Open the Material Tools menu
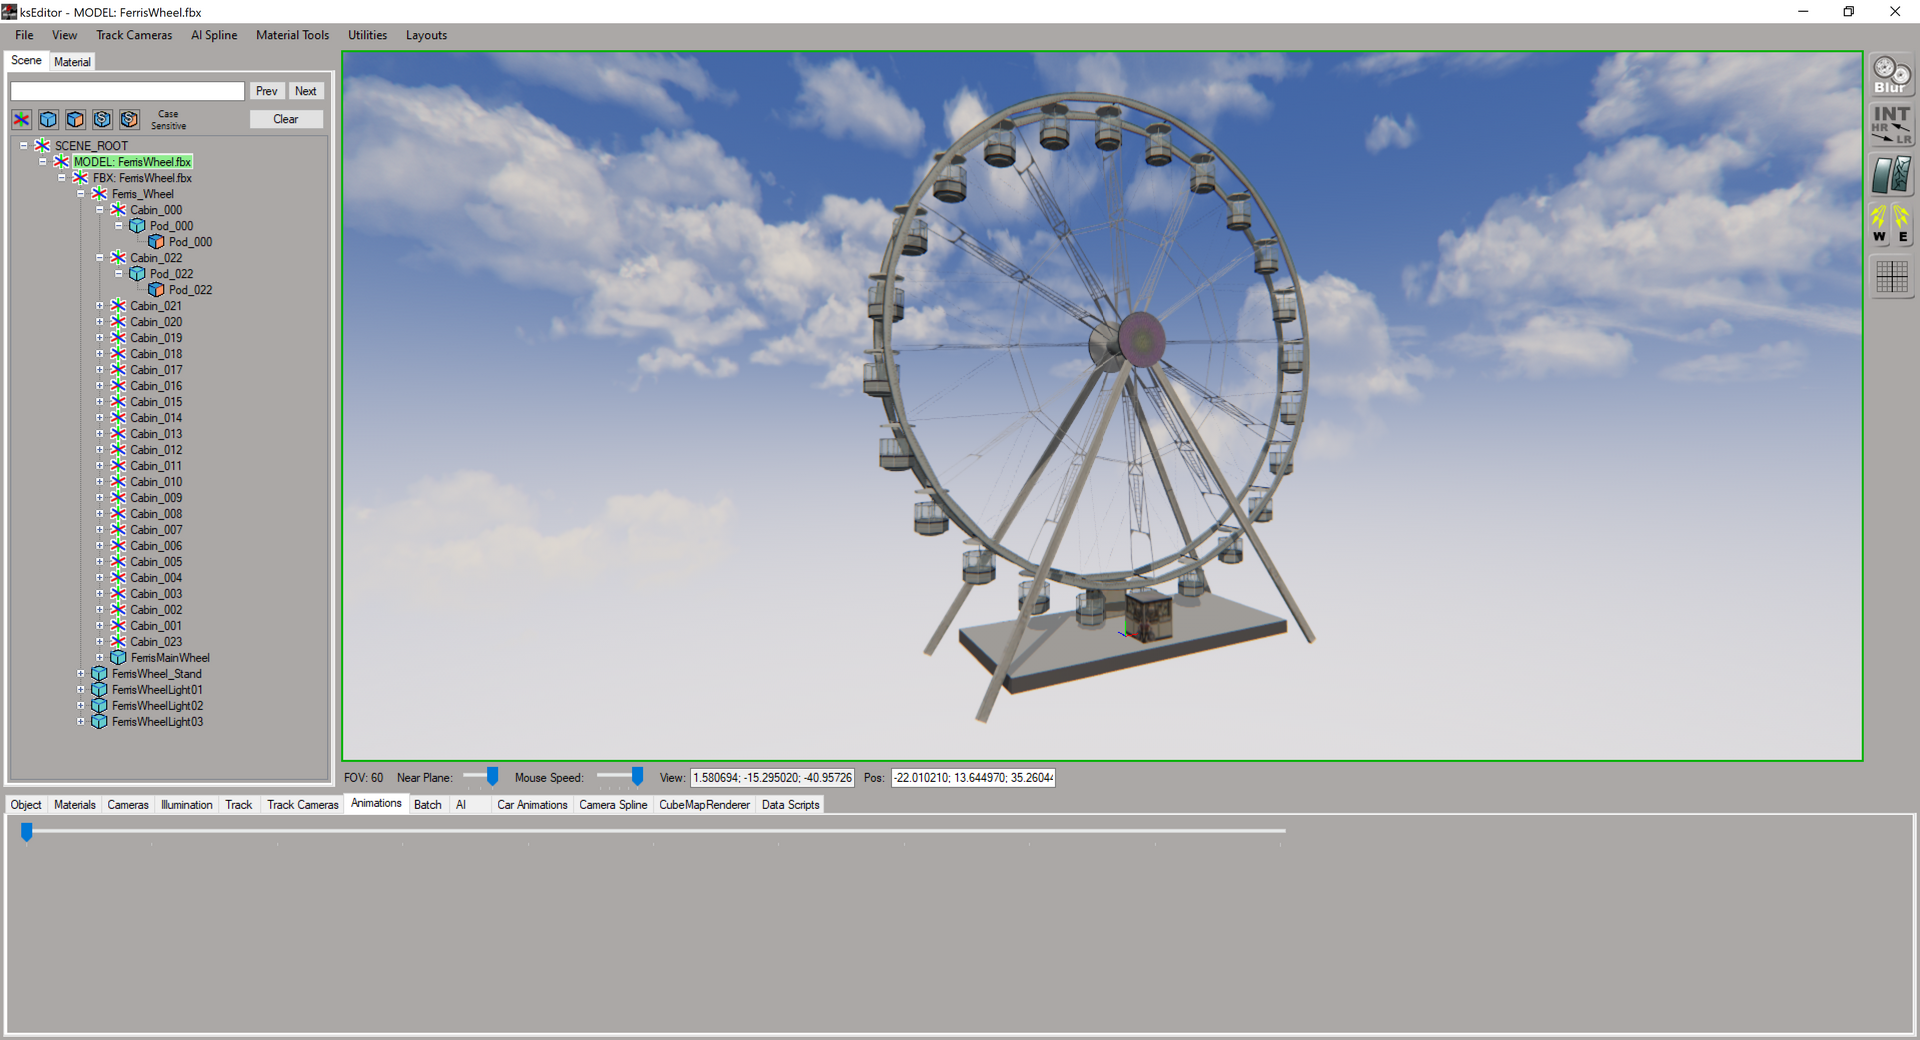Image resolution: width=1920 pixels, height=1040 pixels. pyautogui.click(x=292, y=35)
